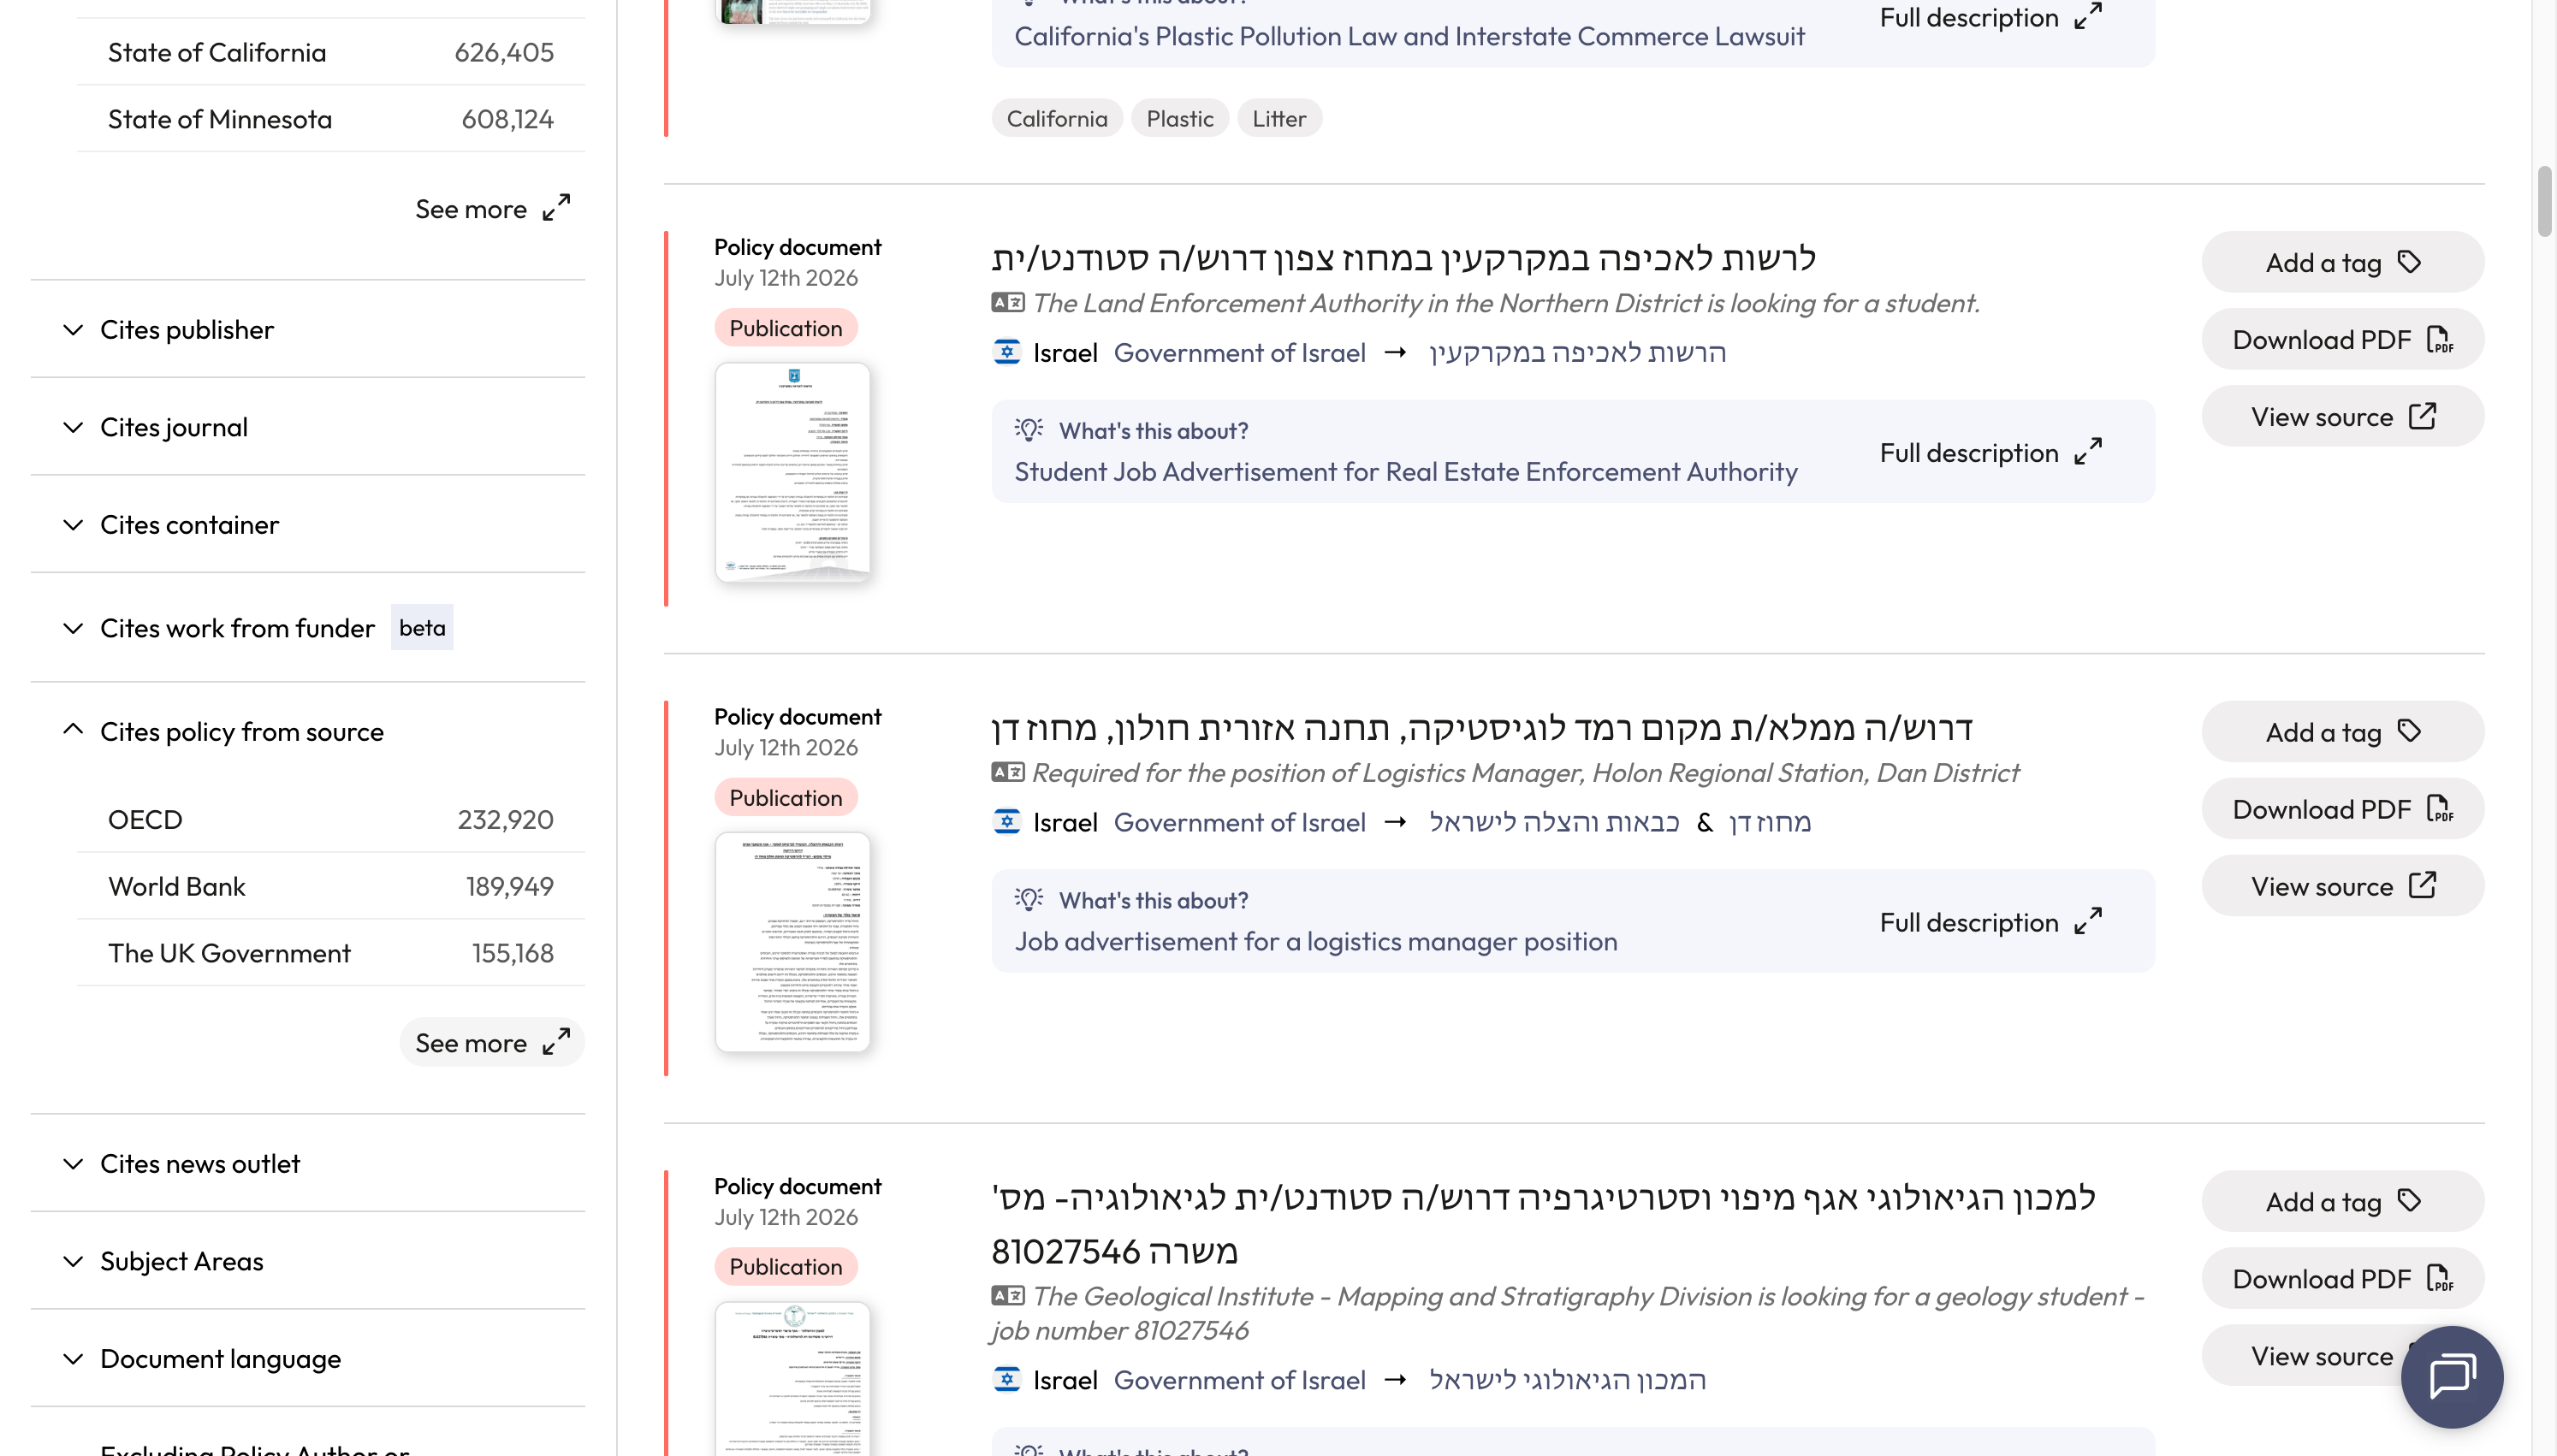Filter by The UK Government source
This screenshot has height=1456, width=2557.
click(331, 953)
